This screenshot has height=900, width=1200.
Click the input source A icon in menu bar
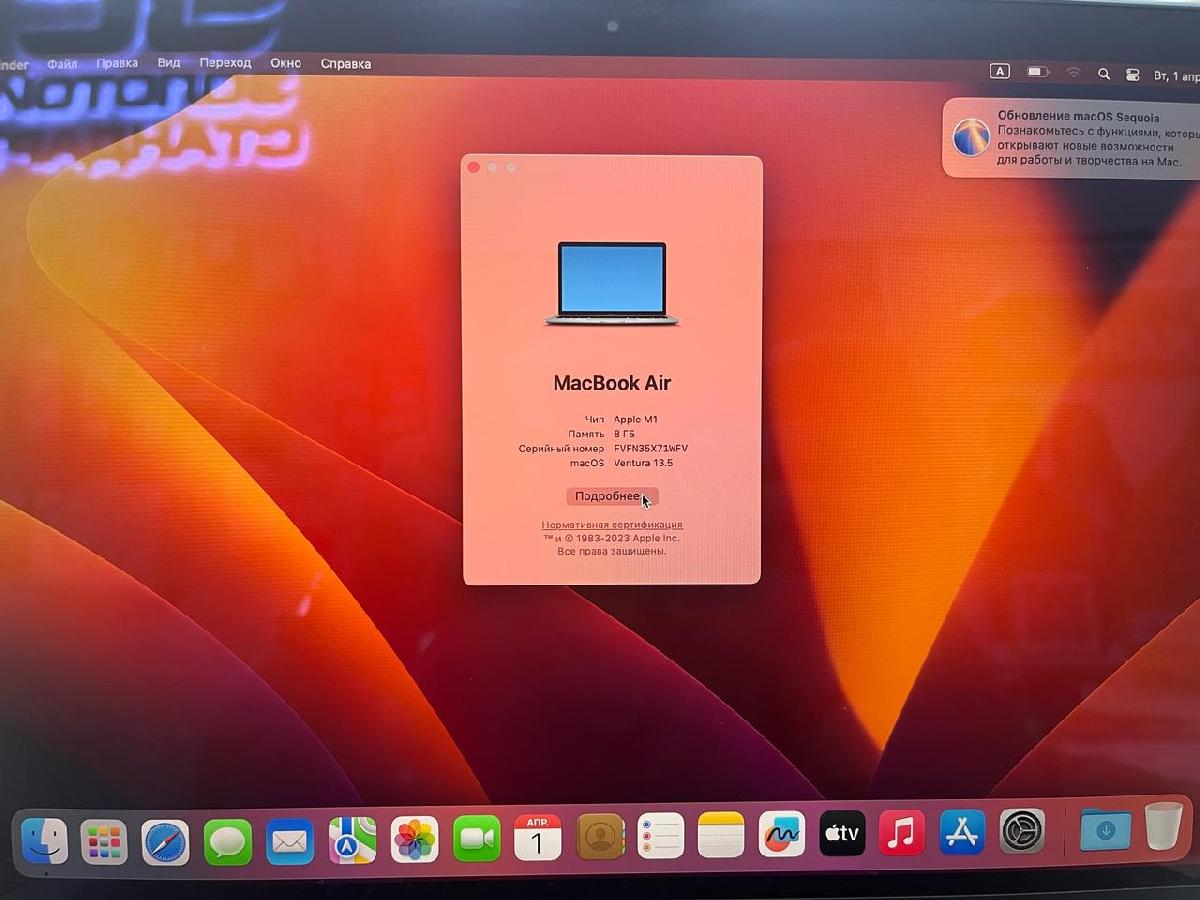pyautogui.click(x=1000, y=71)
